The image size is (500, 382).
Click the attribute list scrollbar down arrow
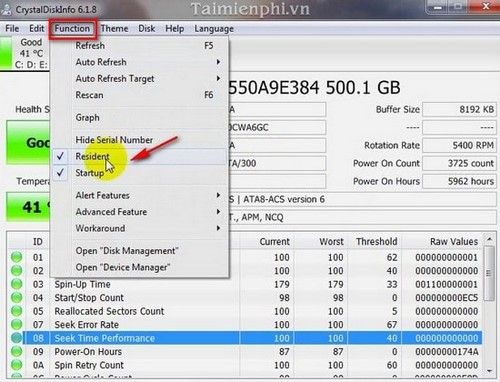(489, 371)
